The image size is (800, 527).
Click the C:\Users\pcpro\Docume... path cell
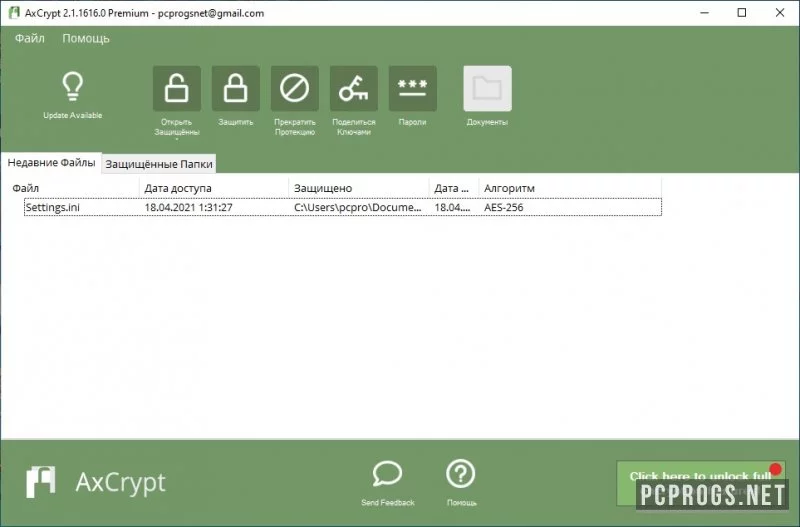[358, 207]
